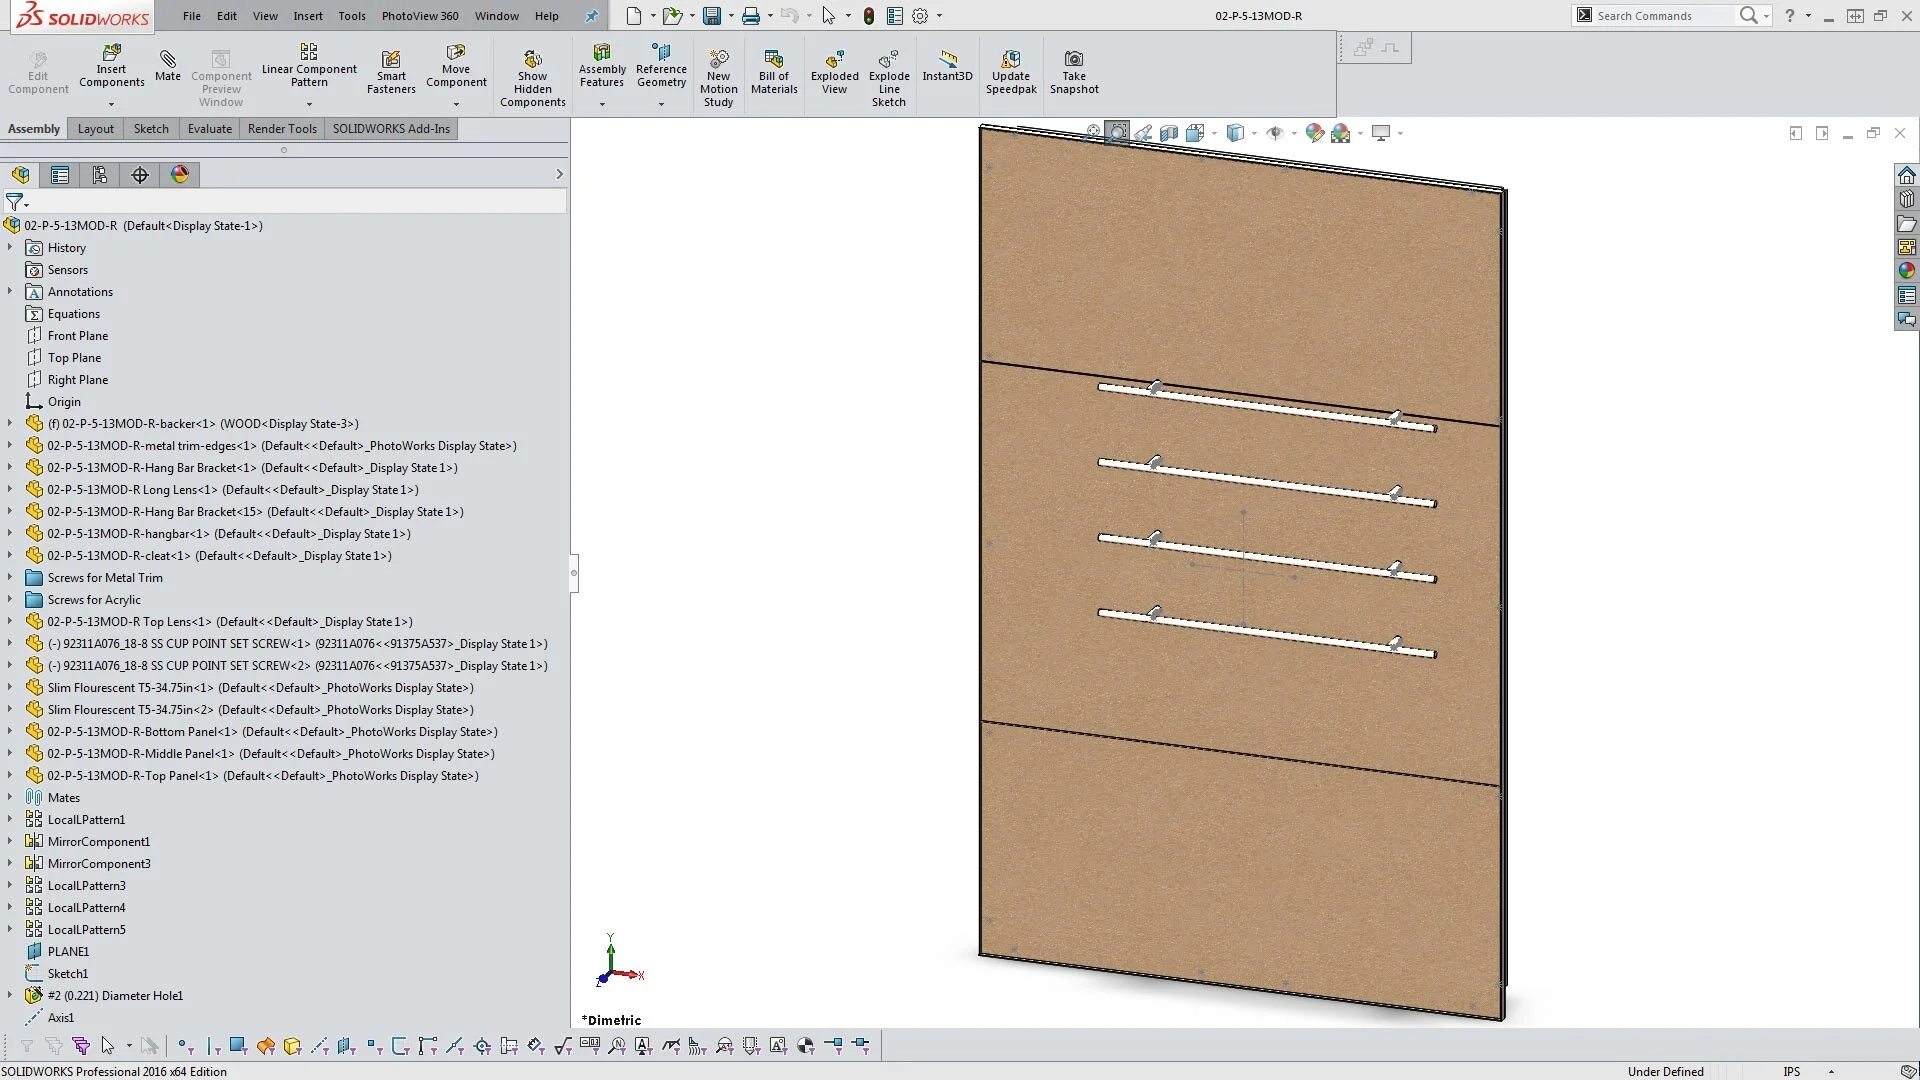Click the Take Snapshot icon
The width and height of the screenshot is (1920, 1080).
(1073, 60)
